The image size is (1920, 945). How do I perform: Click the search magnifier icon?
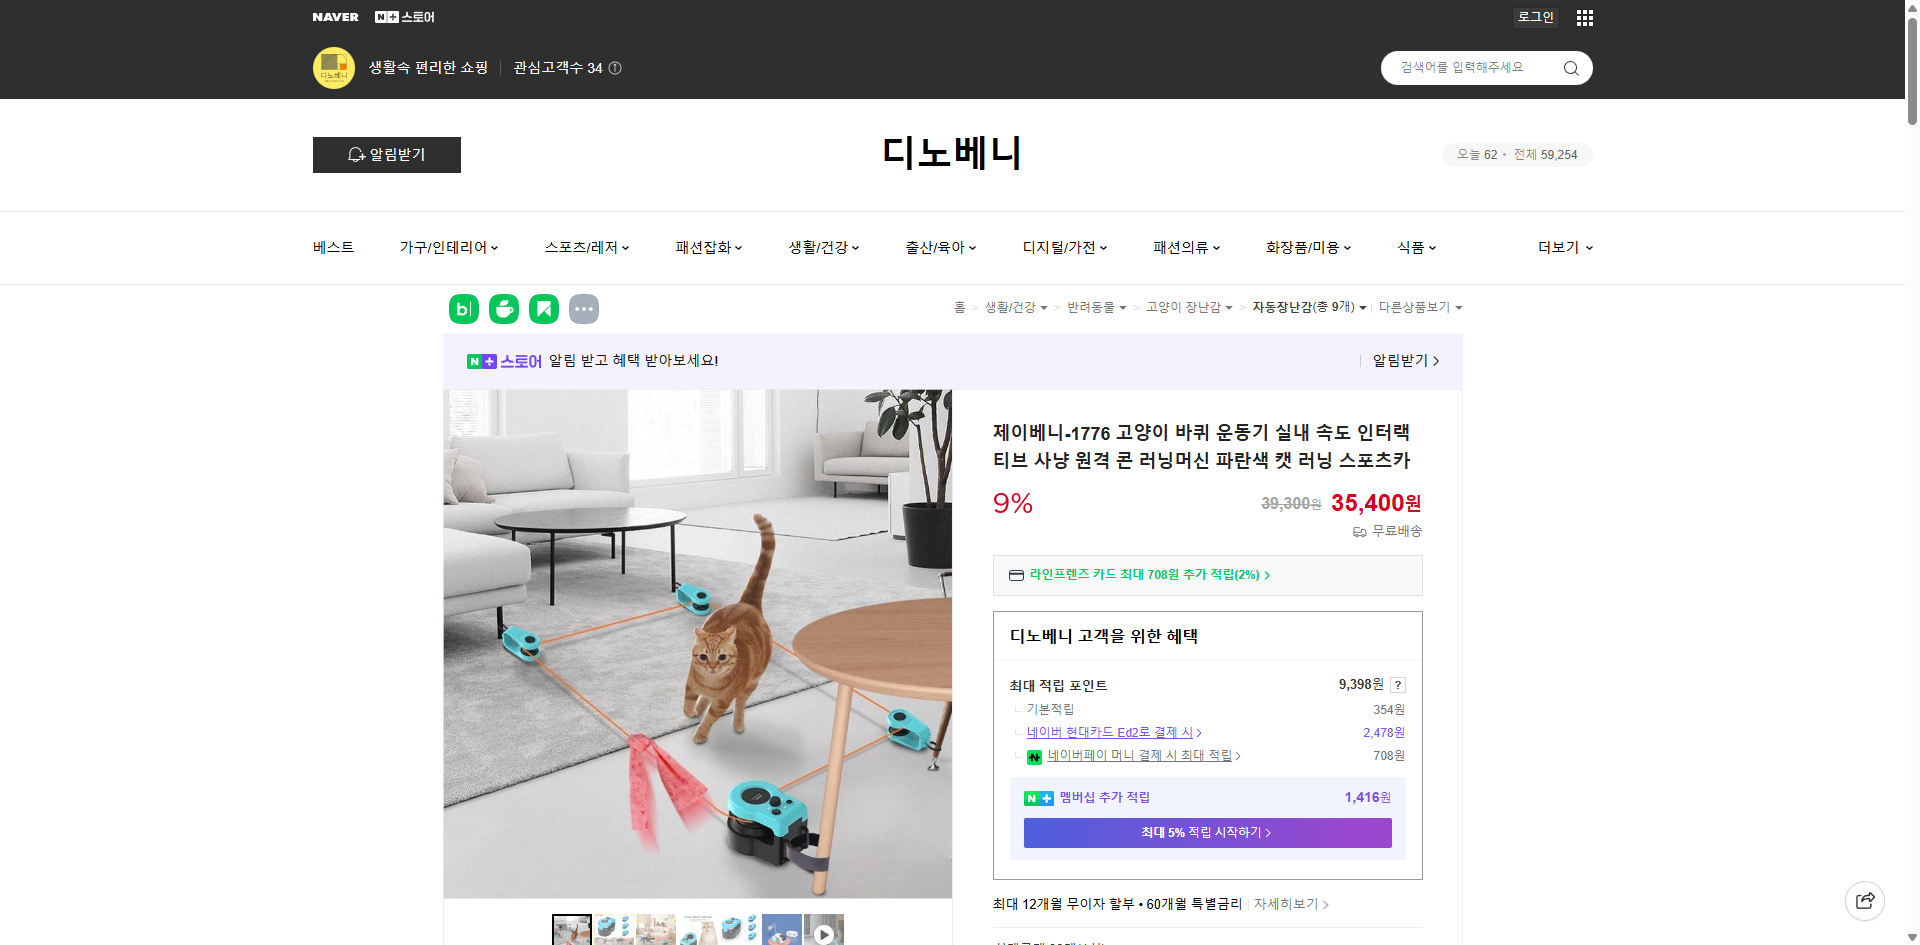1570,68
